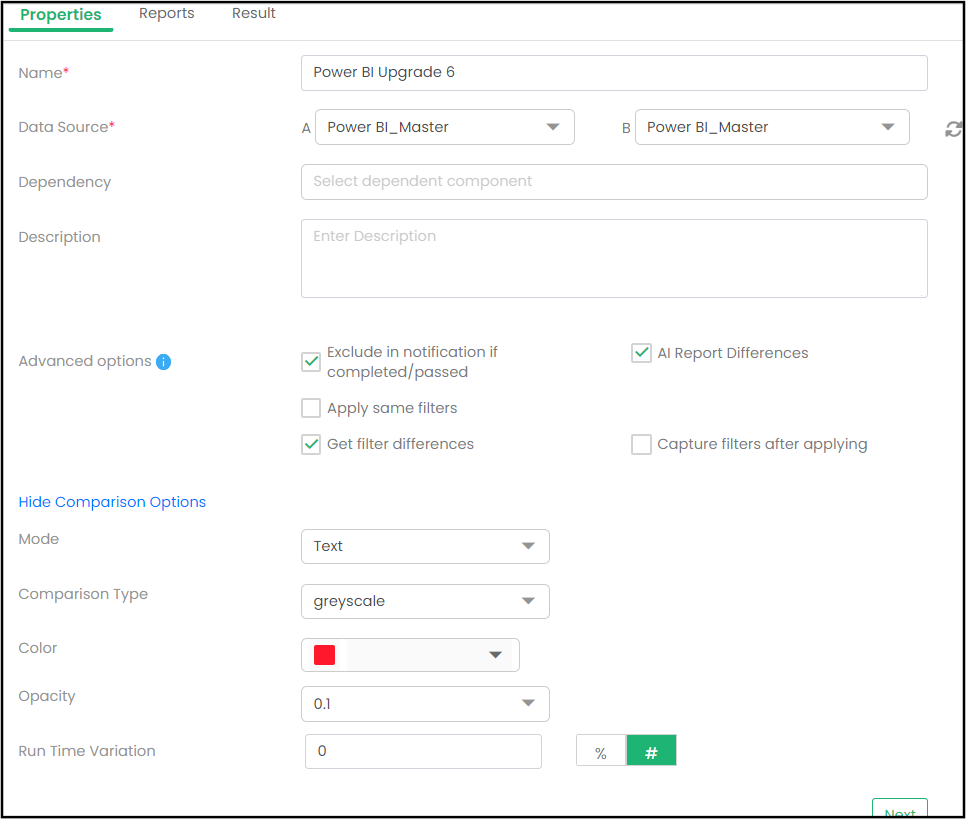Viewport: 966px width, 819px height.
Task: Disable Get filter differences checkbox
Action: click(x=311, y=444)
